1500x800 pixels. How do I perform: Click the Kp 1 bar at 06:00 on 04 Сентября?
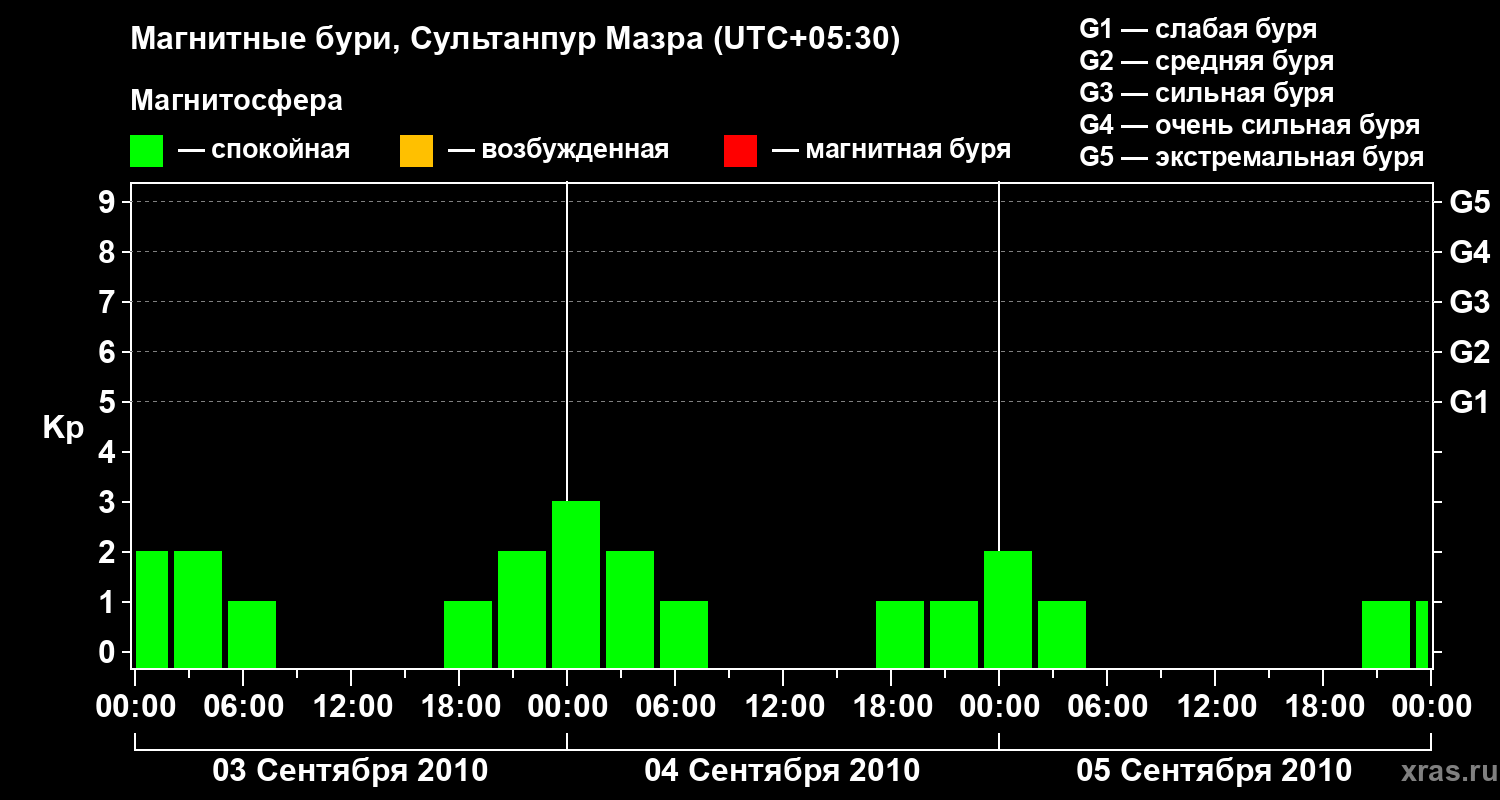[684, 634]
